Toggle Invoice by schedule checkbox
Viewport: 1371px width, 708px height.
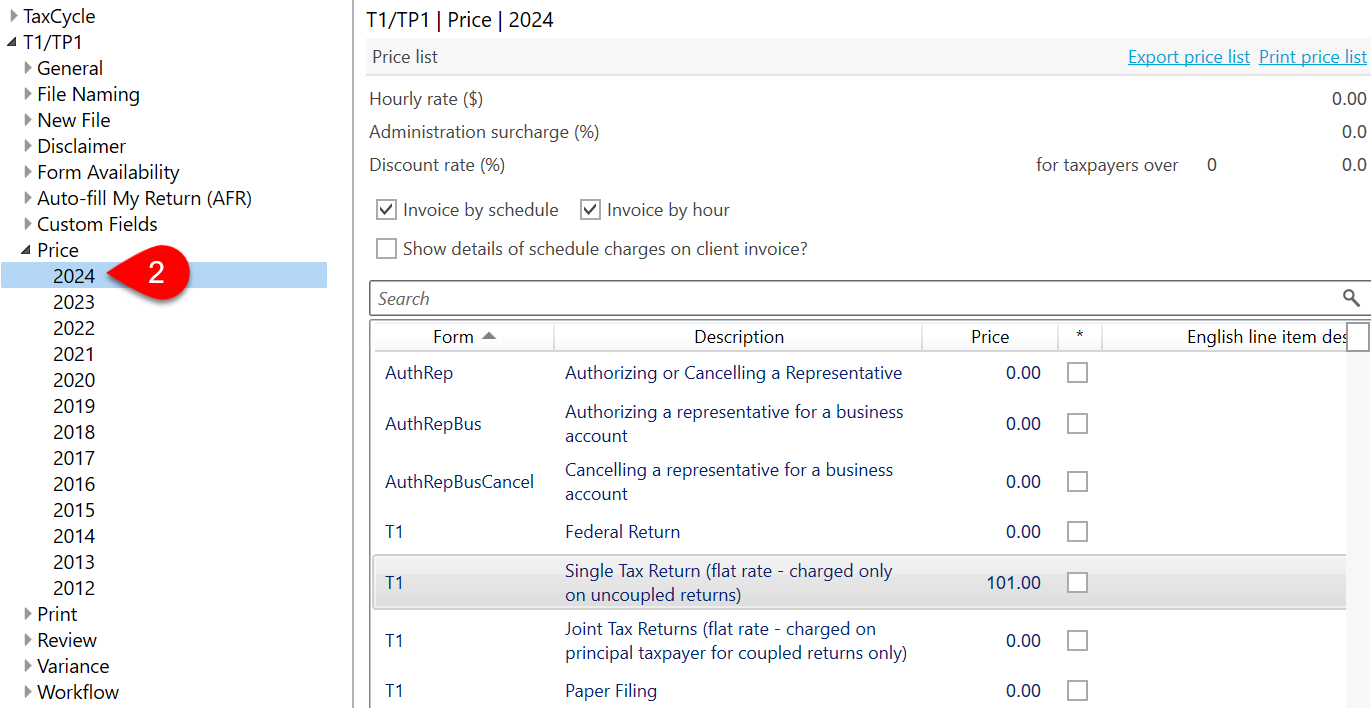pyautogui.click(x=386, y=210)
